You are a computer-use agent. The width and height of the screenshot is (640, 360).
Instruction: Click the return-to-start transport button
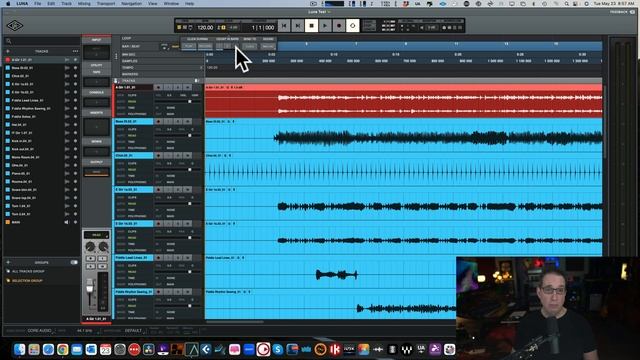(x=284, y=26)
